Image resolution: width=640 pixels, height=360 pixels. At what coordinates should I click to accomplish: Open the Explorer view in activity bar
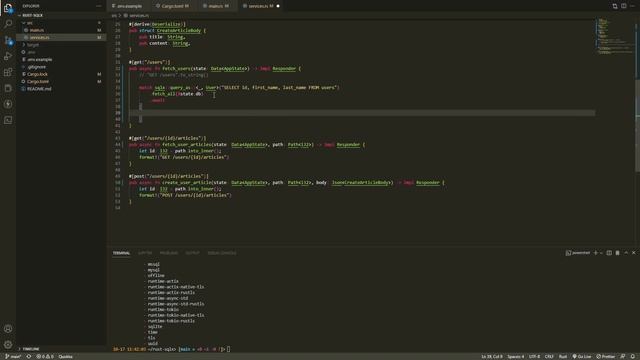pyautogui.click(x=8, y=8)
